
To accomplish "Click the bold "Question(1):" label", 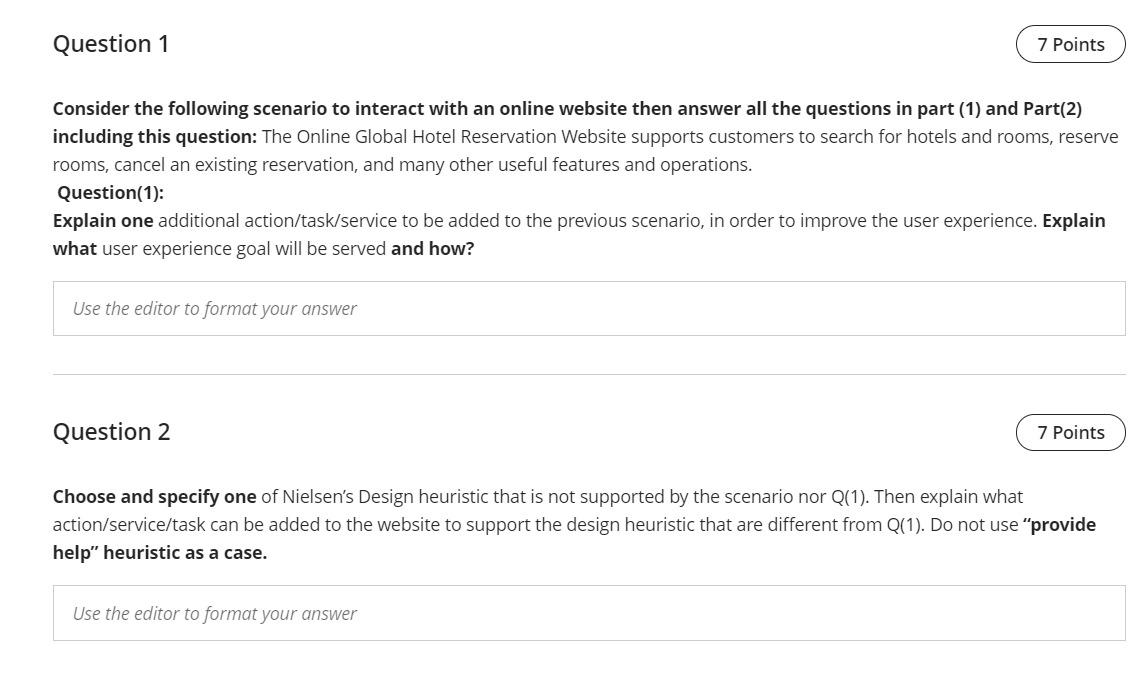I will pos(110,192).
